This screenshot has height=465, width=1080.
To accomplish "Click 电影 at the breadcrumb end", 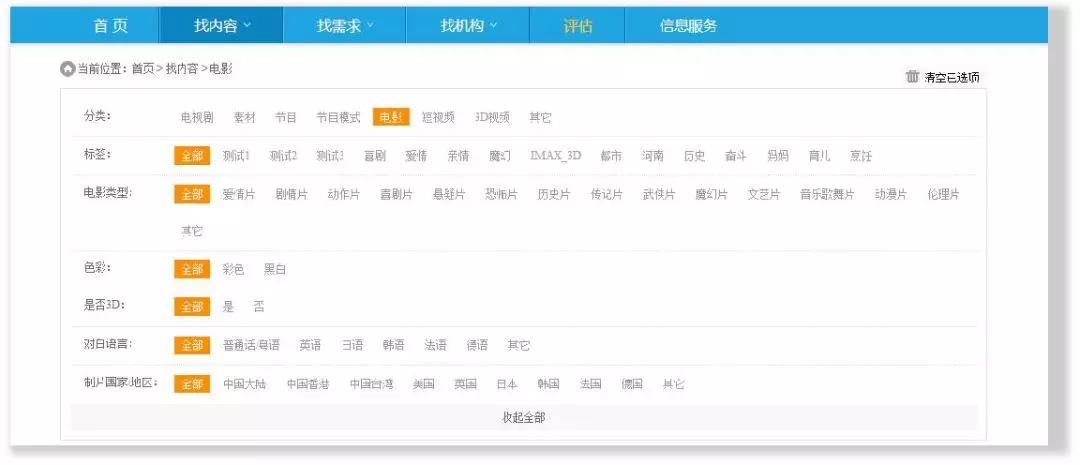I will tap(220, 69).
